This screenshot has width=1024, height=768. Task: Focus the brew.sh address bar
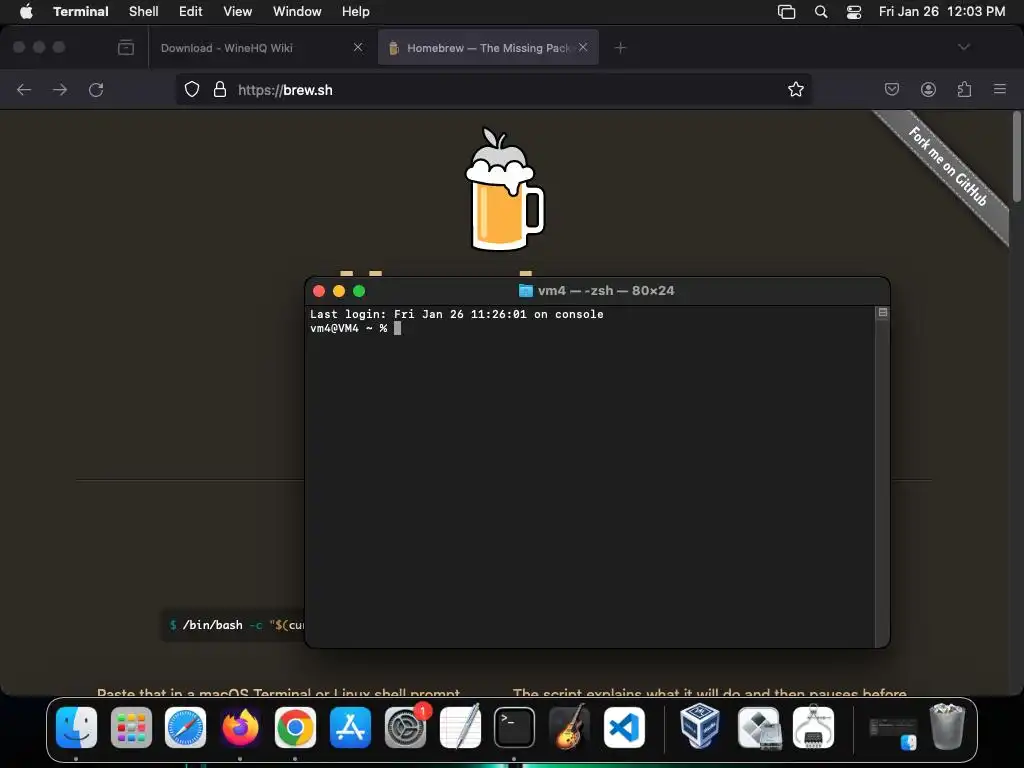(493, 89)
